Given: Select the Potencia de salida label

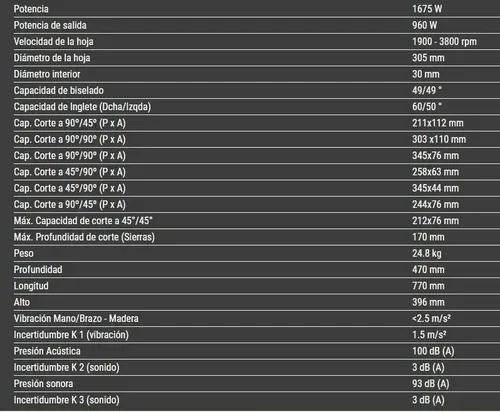Looking at the screenshot, I should (x=50, y=25).
